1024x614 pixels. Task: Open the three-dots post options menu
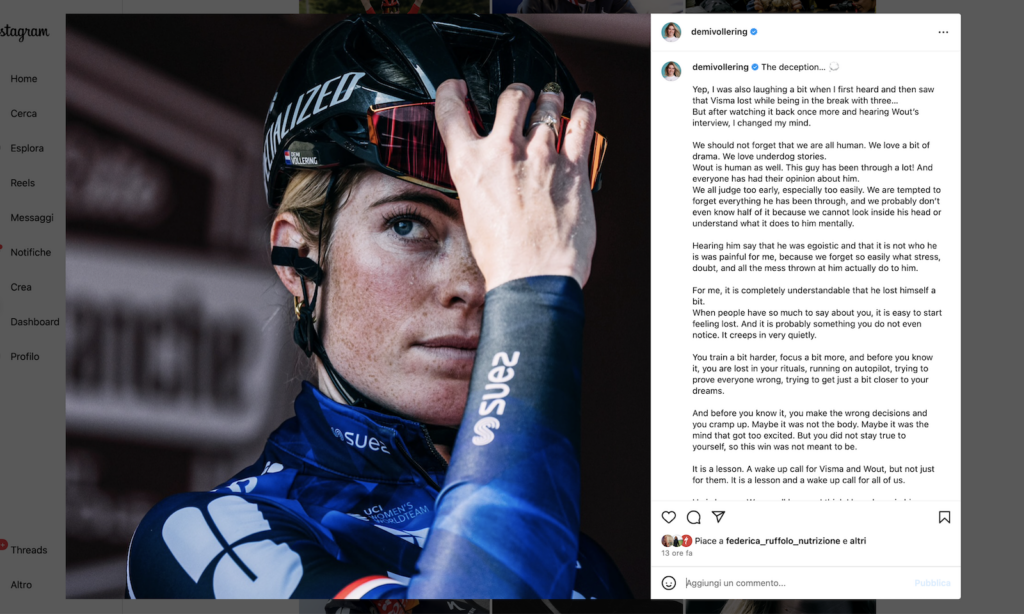(x=943, y=32)
